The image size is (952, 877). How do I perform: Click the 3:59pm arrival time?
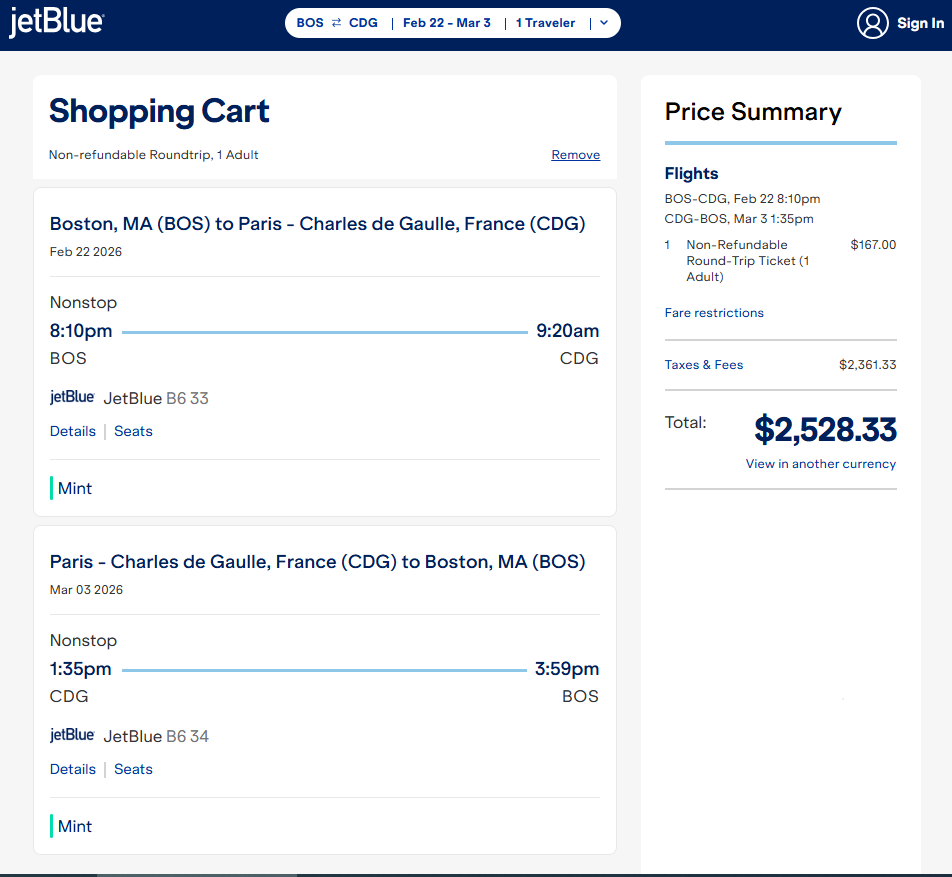pos(566,669)
